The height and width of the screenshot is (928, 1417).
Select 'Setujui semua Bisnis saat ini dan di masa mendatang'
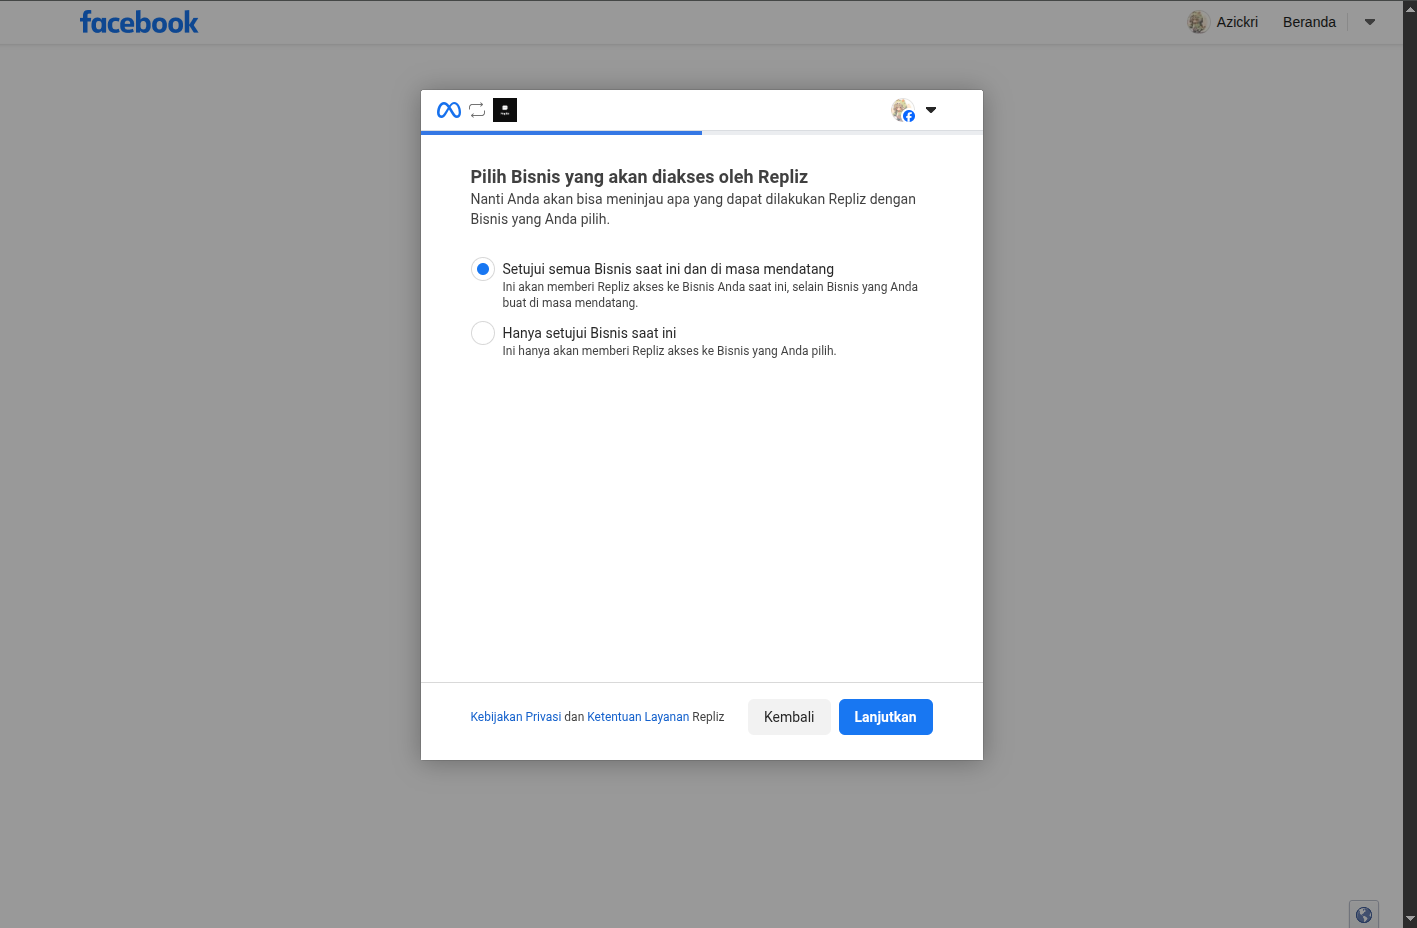click(x=483, y=269)
